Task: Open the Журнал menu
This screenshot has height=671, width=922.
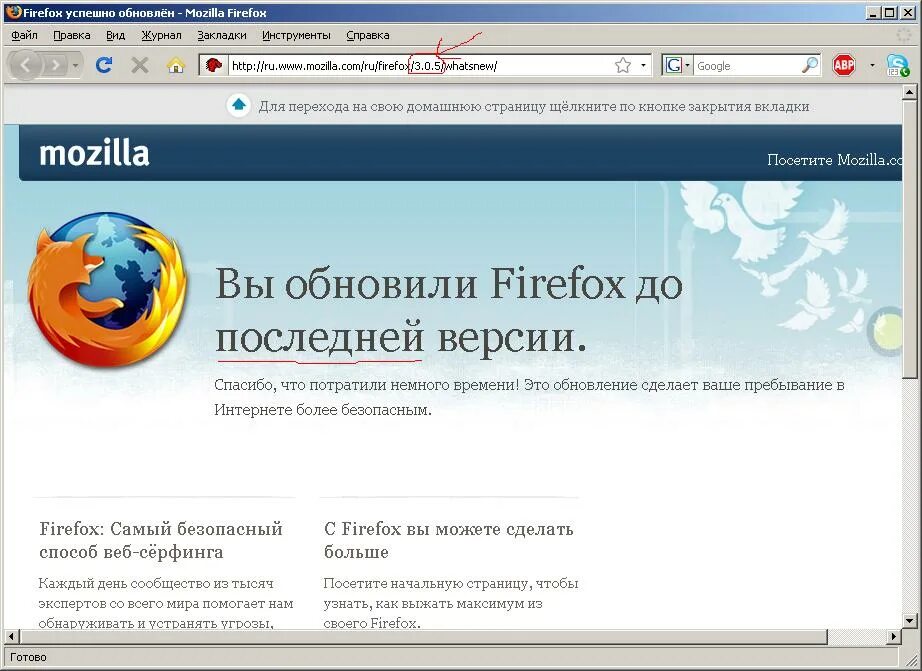Action: [161, 35]
